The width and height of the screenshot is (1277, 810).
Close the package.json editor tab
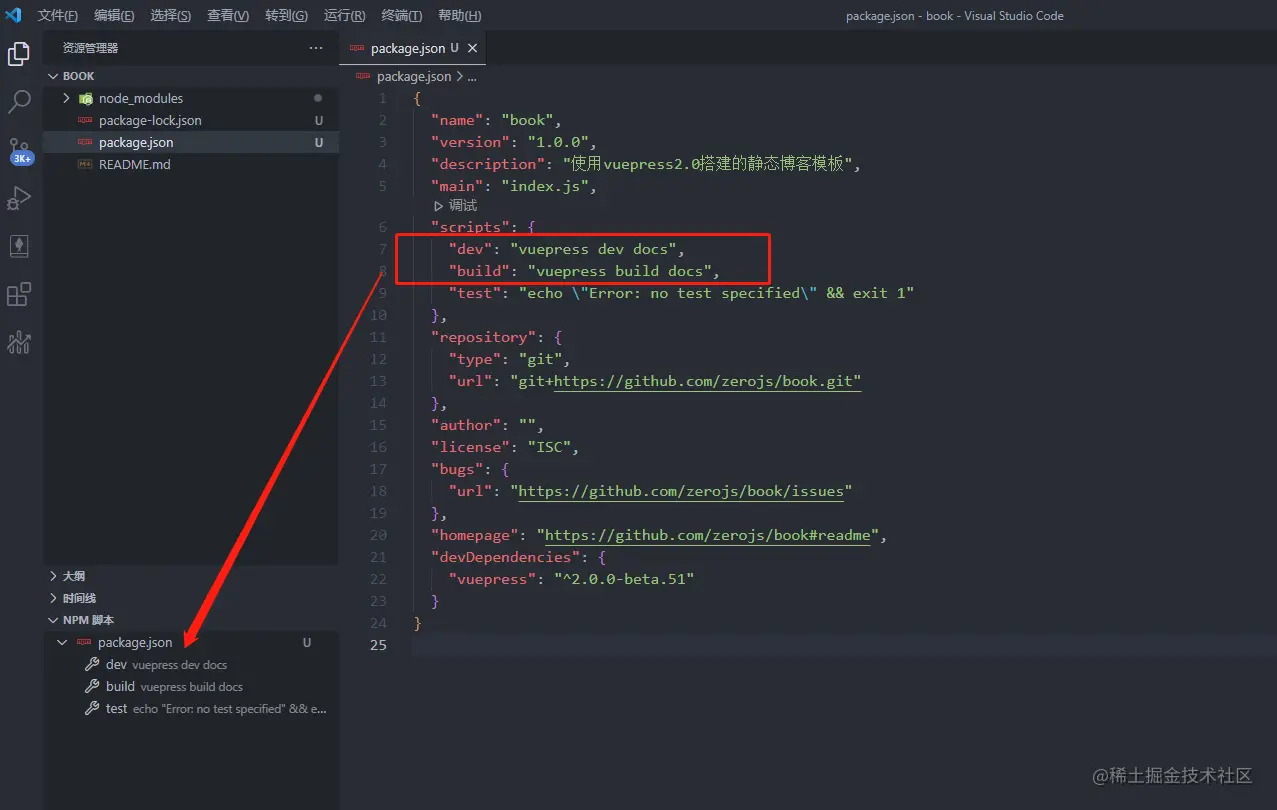tap(473, 48)
